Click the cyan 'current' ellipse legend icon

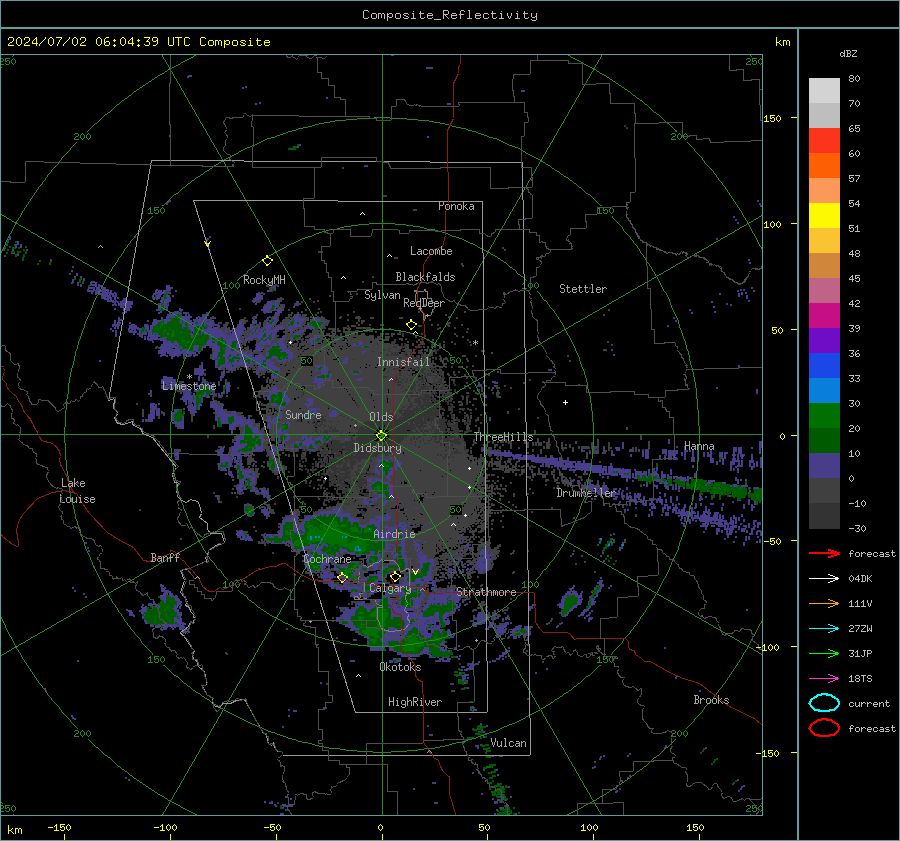(824, 703)
